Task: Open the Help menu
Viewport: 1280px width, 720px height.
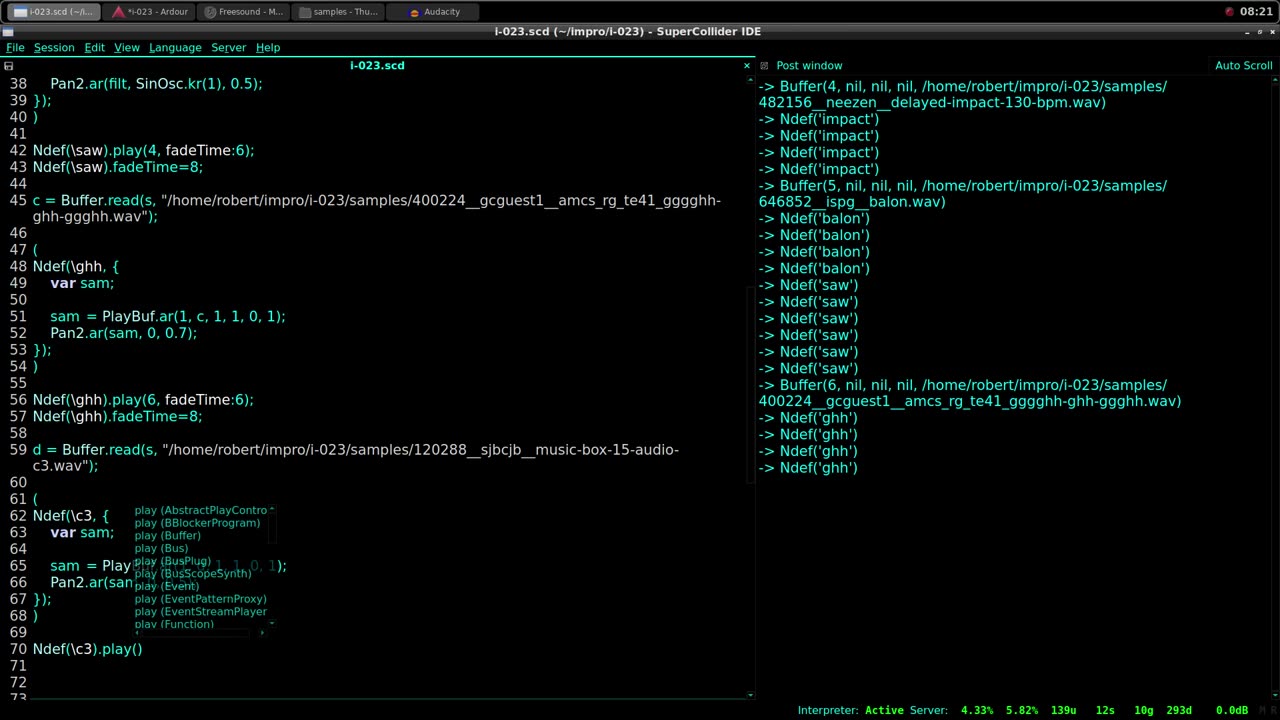Action: [268, 47]
